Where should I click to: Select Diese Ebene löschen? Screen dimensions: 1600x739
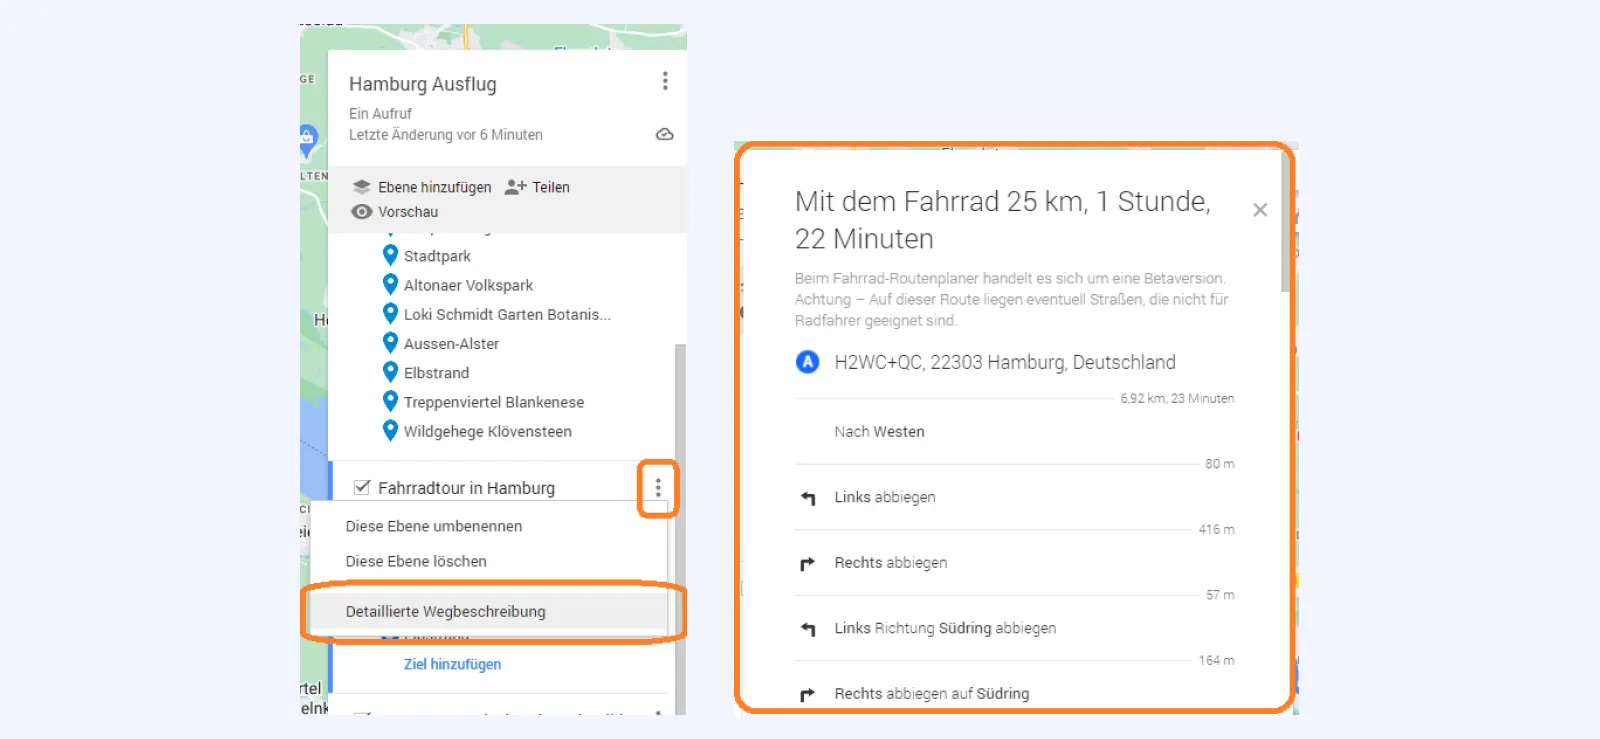click(416, 561)
